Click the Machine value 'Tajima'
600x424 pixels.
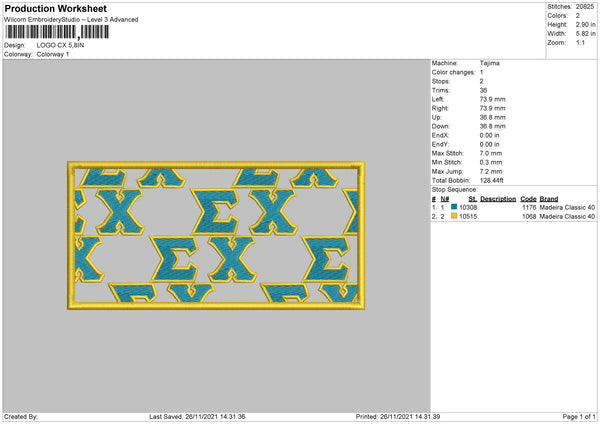tap(489, 63)
